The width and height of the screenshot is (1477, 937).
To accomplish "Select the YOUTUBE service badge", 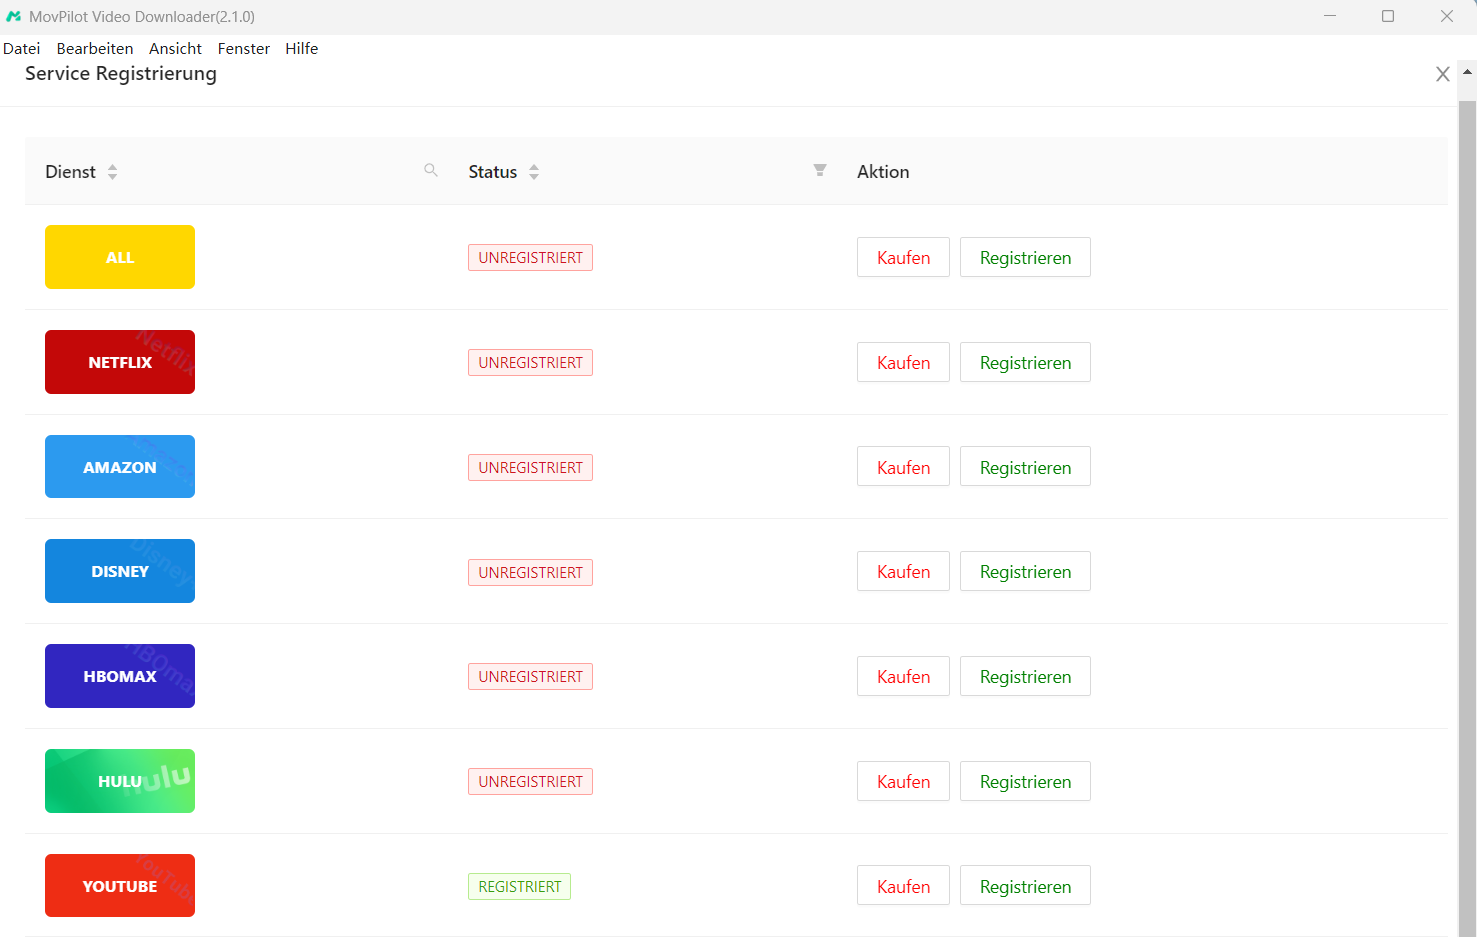I will (x=120, y=886).
